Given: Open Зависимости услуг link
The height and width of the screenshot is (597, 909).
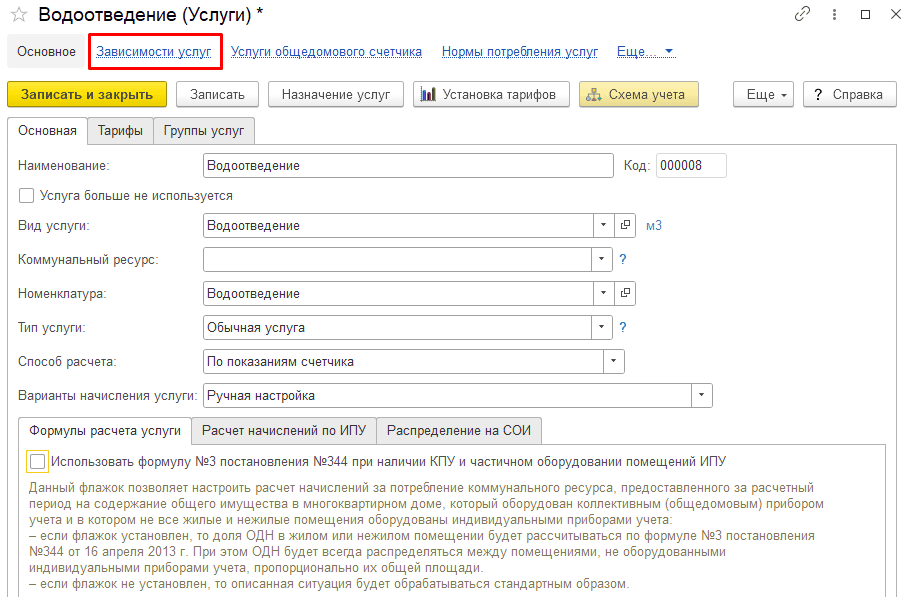Looking at the screenshot, I should pyautogui.click(x=154, y=52).
